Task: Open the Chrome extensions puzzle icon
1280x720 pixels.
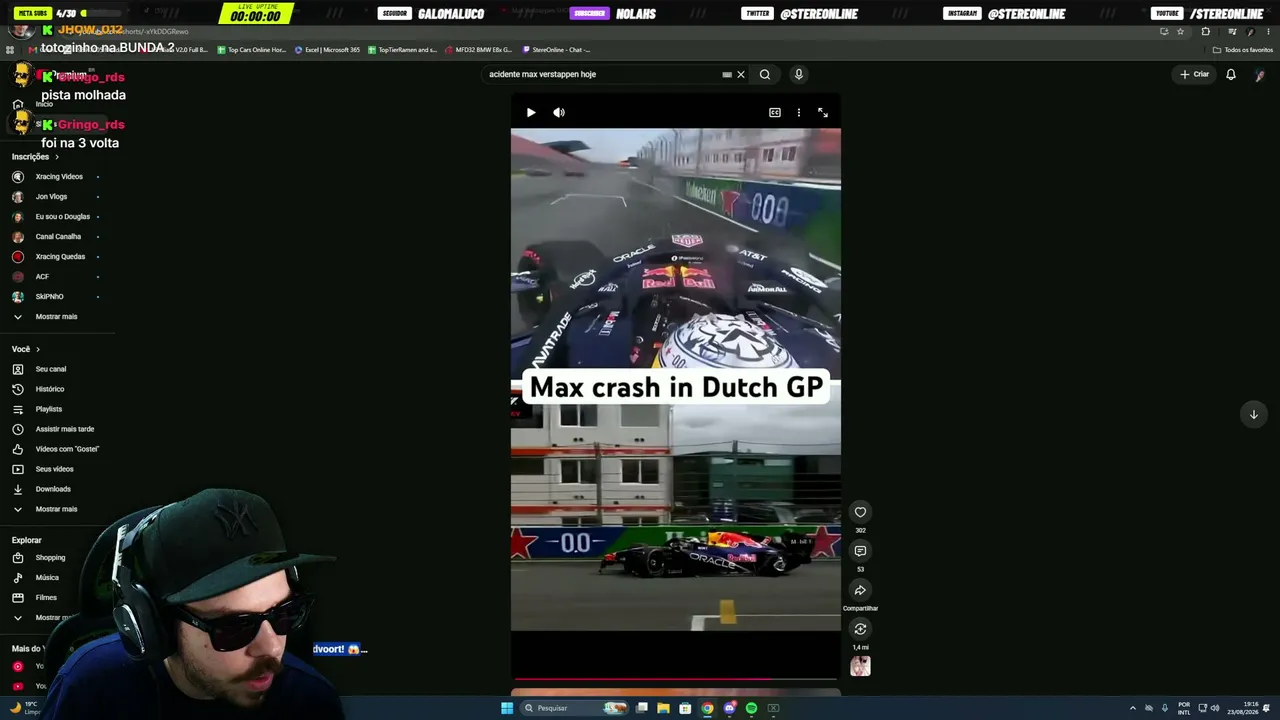Action: (1205, 32)
